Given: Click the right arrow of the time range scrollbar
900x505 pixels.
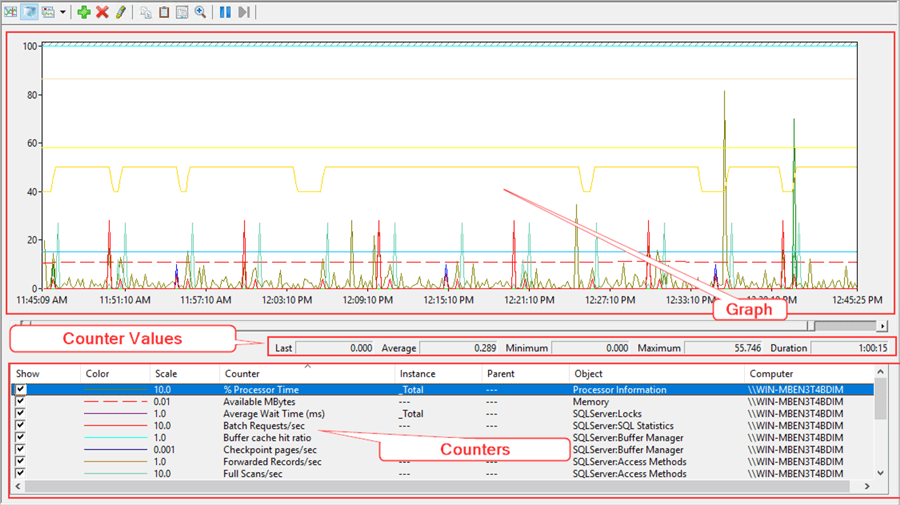Looking at the screenshot, I should [x=882, y=326].
